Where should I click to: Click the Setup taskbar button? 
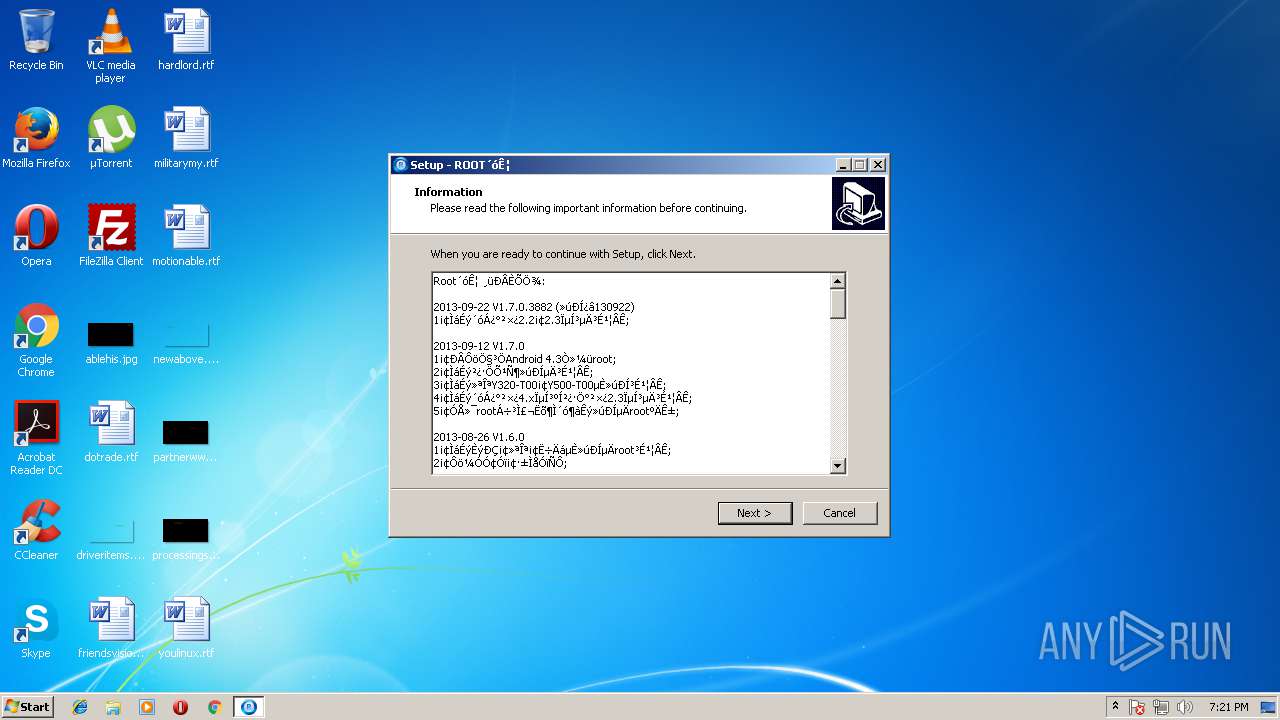(x=249, y=707)
